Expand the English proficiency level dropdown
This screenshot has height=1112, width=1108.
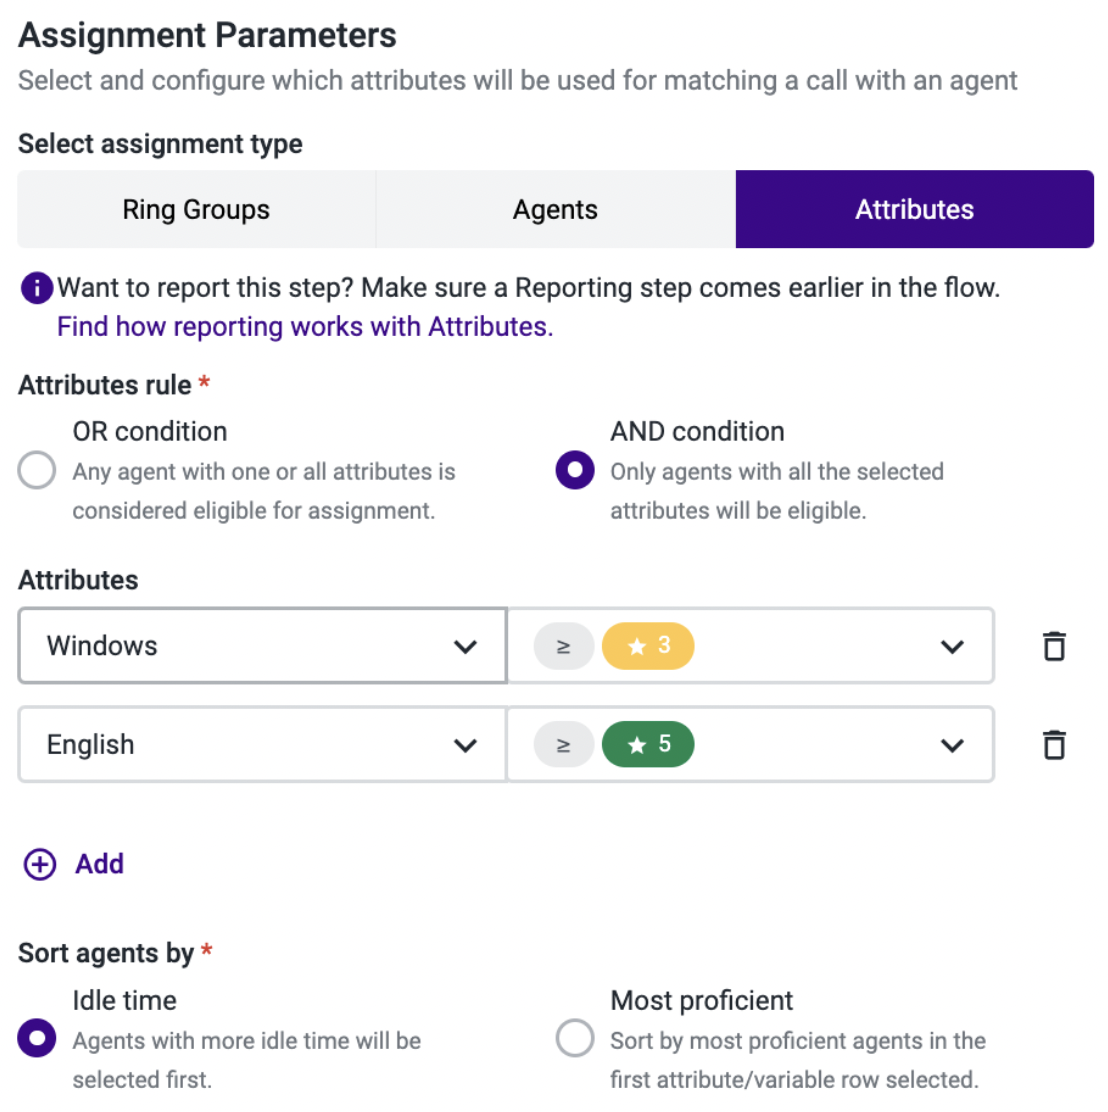750,745
